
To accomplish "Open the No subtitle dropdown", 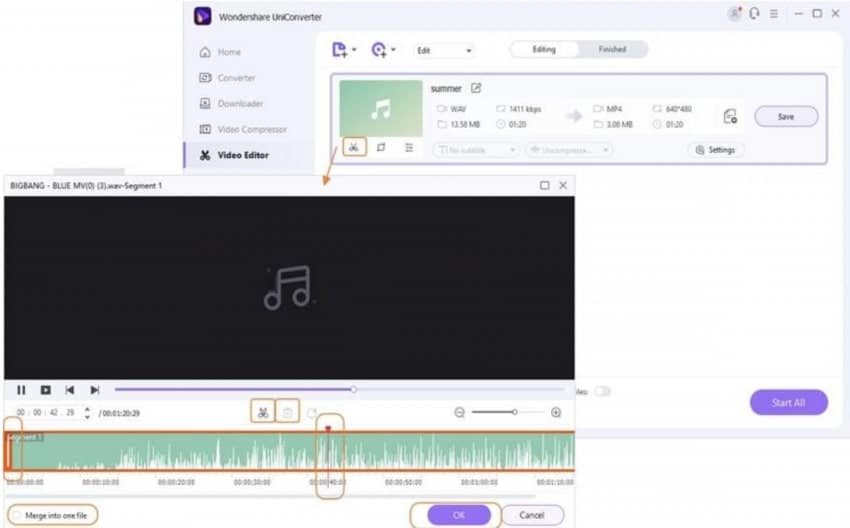I will (475, 150).
